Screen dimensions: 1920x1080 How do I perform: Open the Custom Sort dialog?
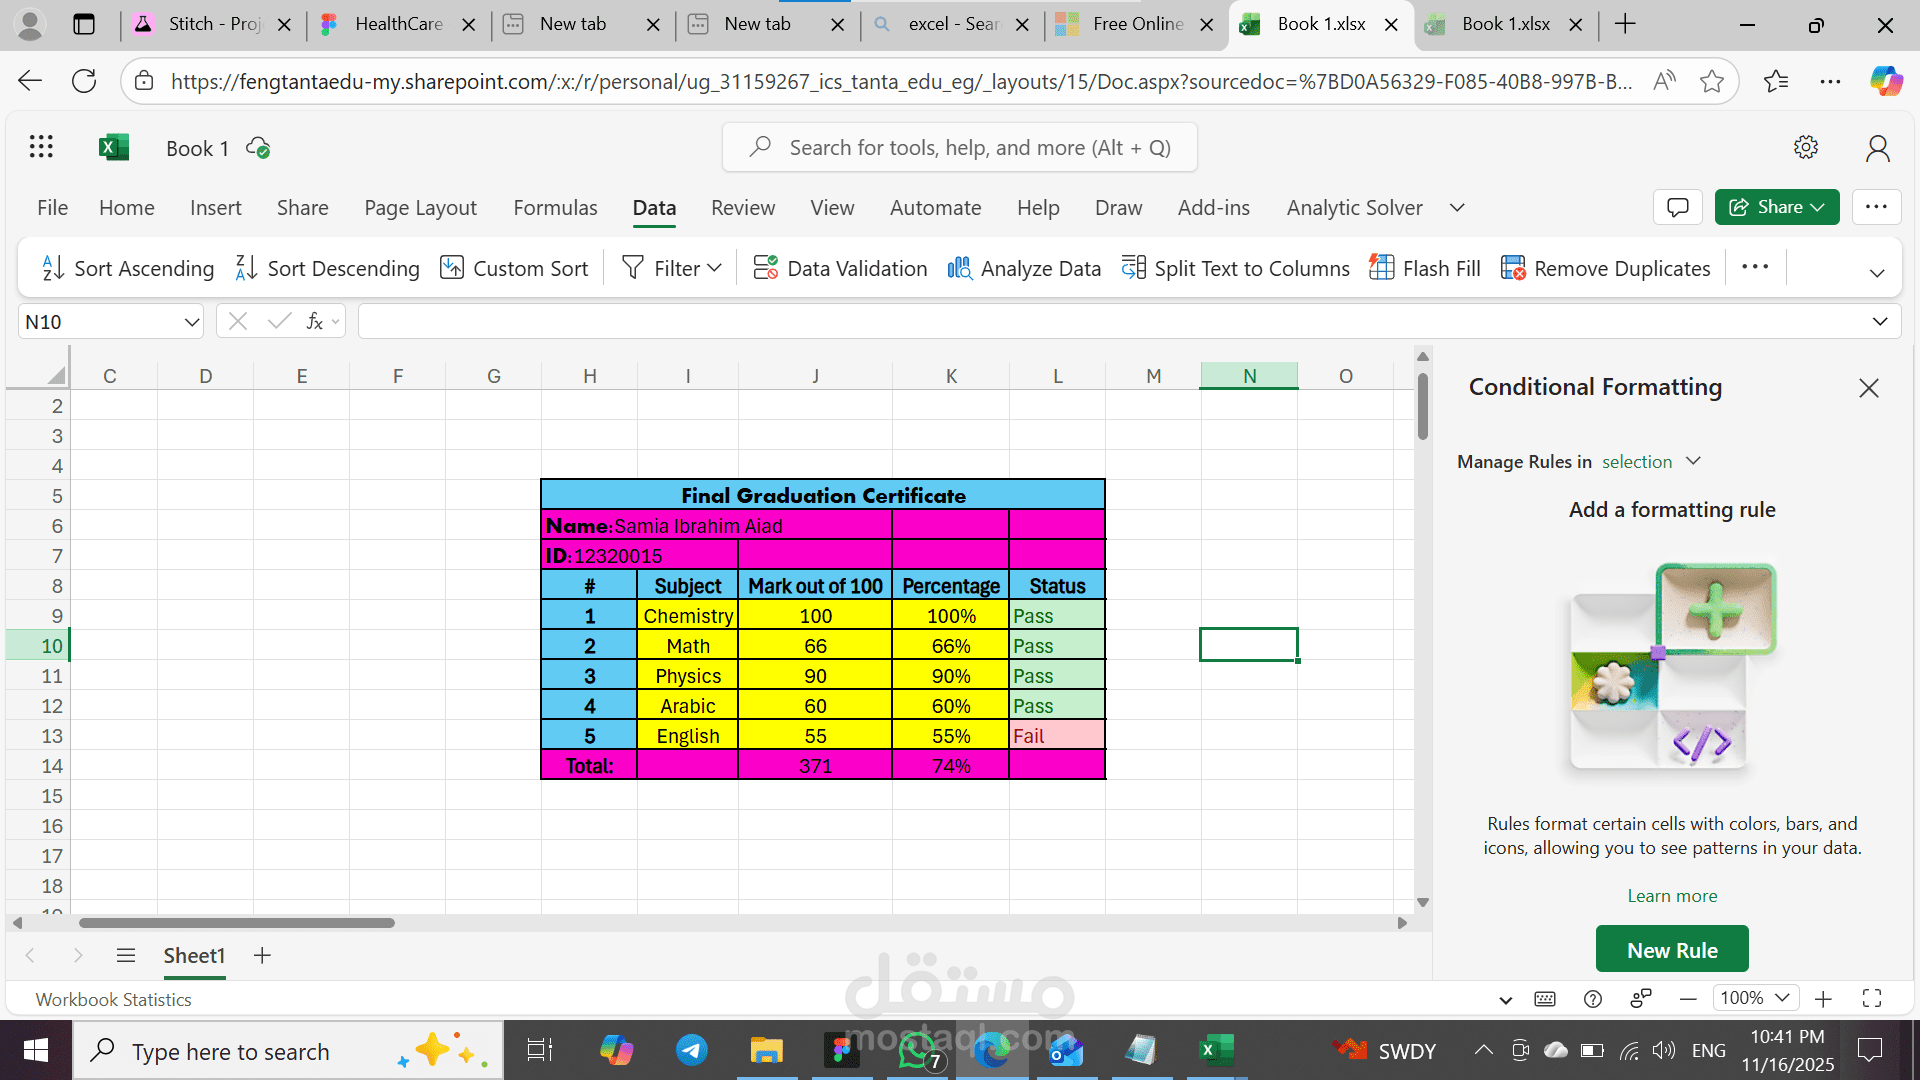(514, 268)
